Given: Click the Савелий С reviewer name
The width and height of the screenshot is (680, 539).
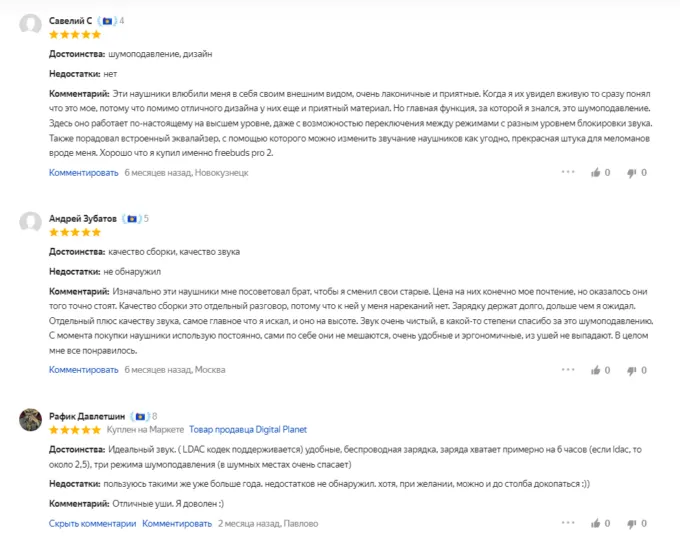Looking at the screenshot, I should click(71, 20).
